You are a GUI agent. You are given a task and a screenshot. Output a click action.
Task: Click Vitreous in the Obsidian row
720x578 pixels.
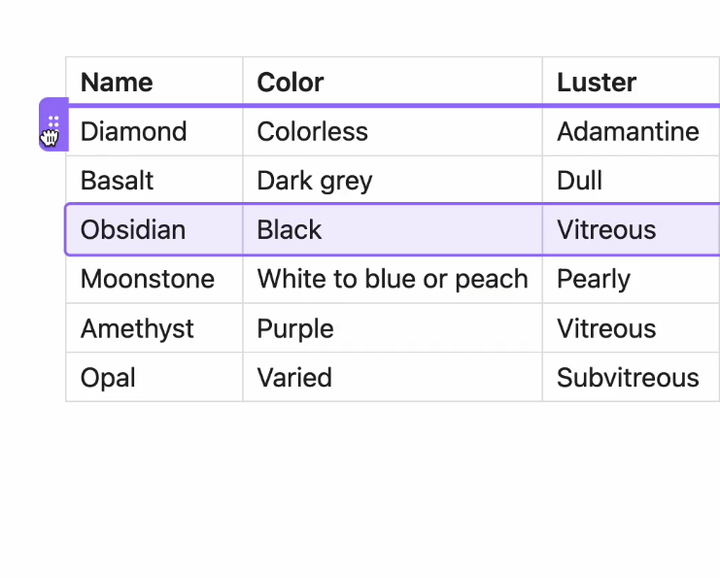pos(606,229)
